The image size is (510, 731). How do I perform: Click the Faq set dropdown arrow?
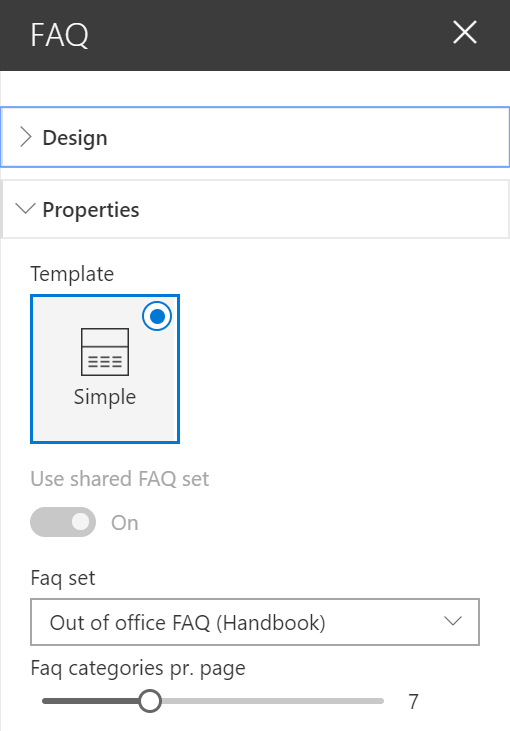click(x=453, y=621)
